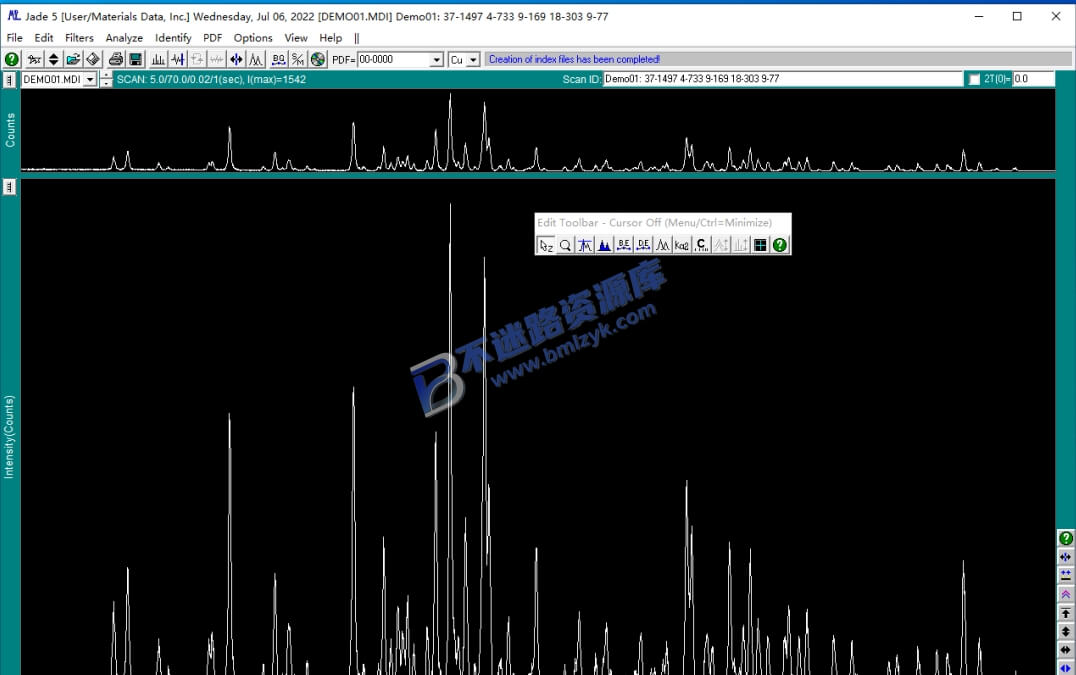Click the smooth pattern waveform icon
Screen dimensions: 1076x675
click(x=178, y=60)
